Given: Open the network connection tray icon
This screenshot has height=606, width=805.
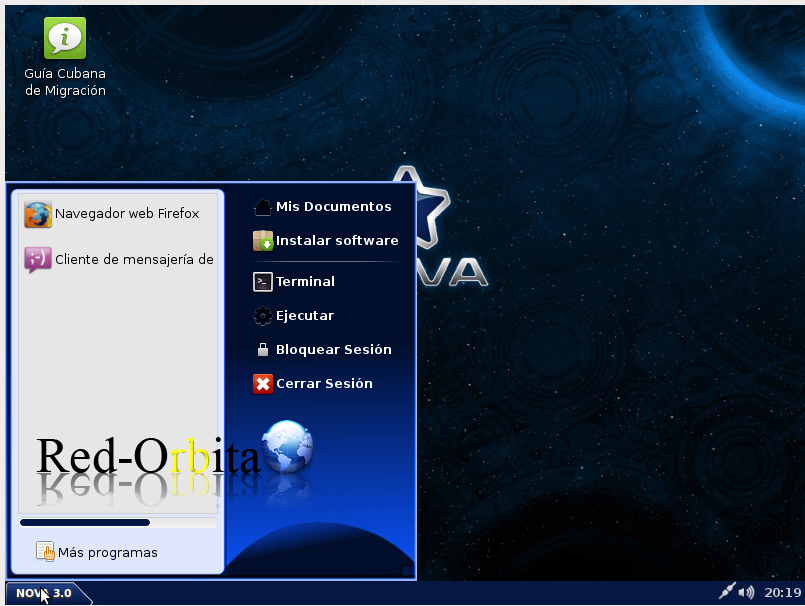Looking at the screenshot, I should pyautogui.click(x=727, y=592).
